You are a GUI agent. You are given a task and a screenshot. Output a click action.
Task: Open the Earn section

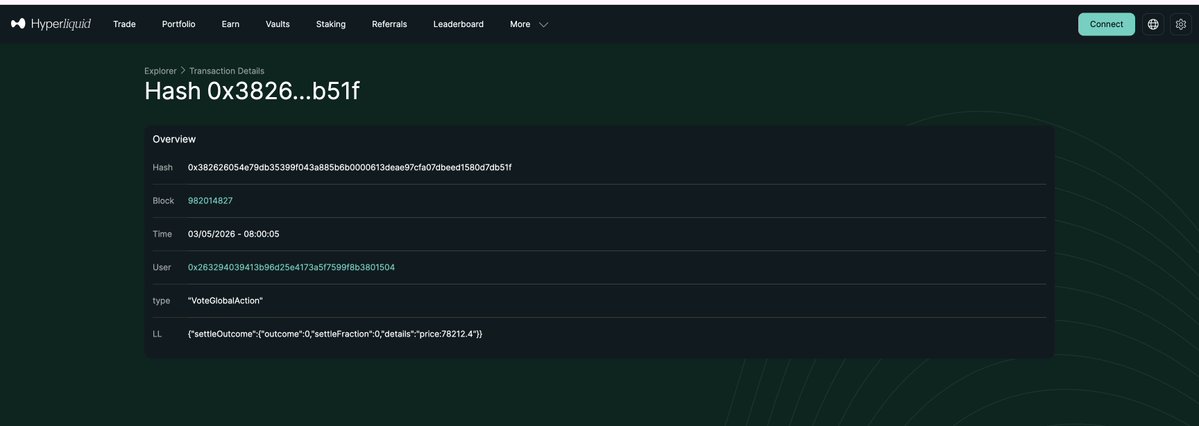tap(230, 24)
